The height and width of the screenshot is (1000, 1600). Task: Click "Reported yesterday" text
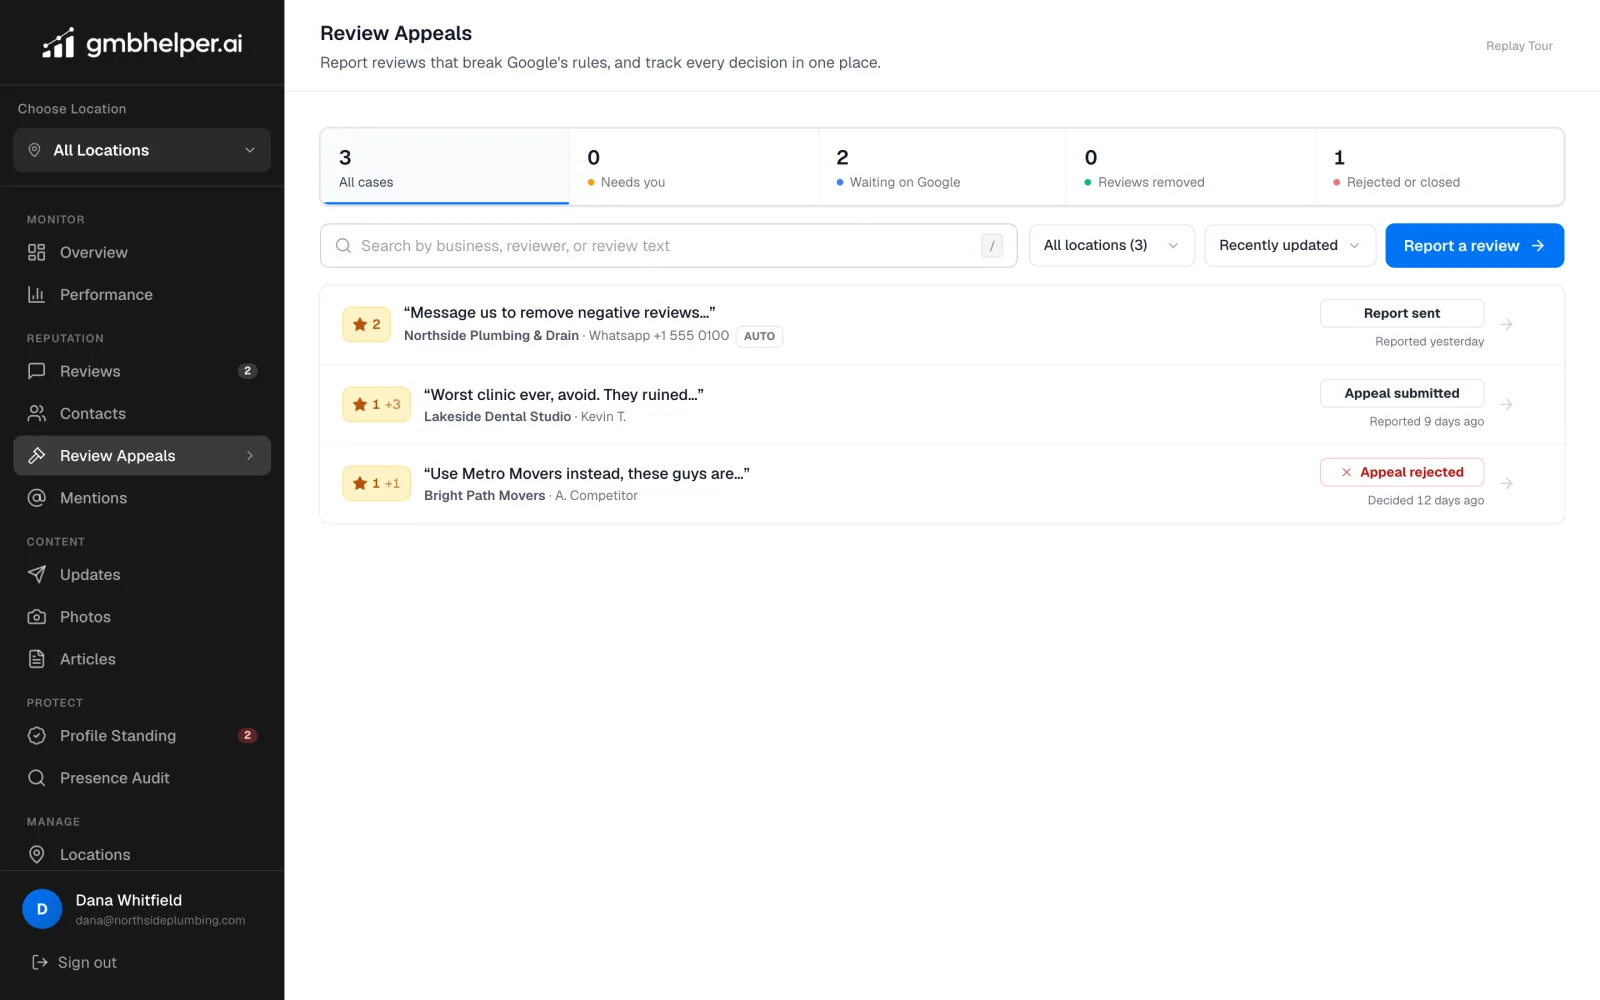point(1429,341)
